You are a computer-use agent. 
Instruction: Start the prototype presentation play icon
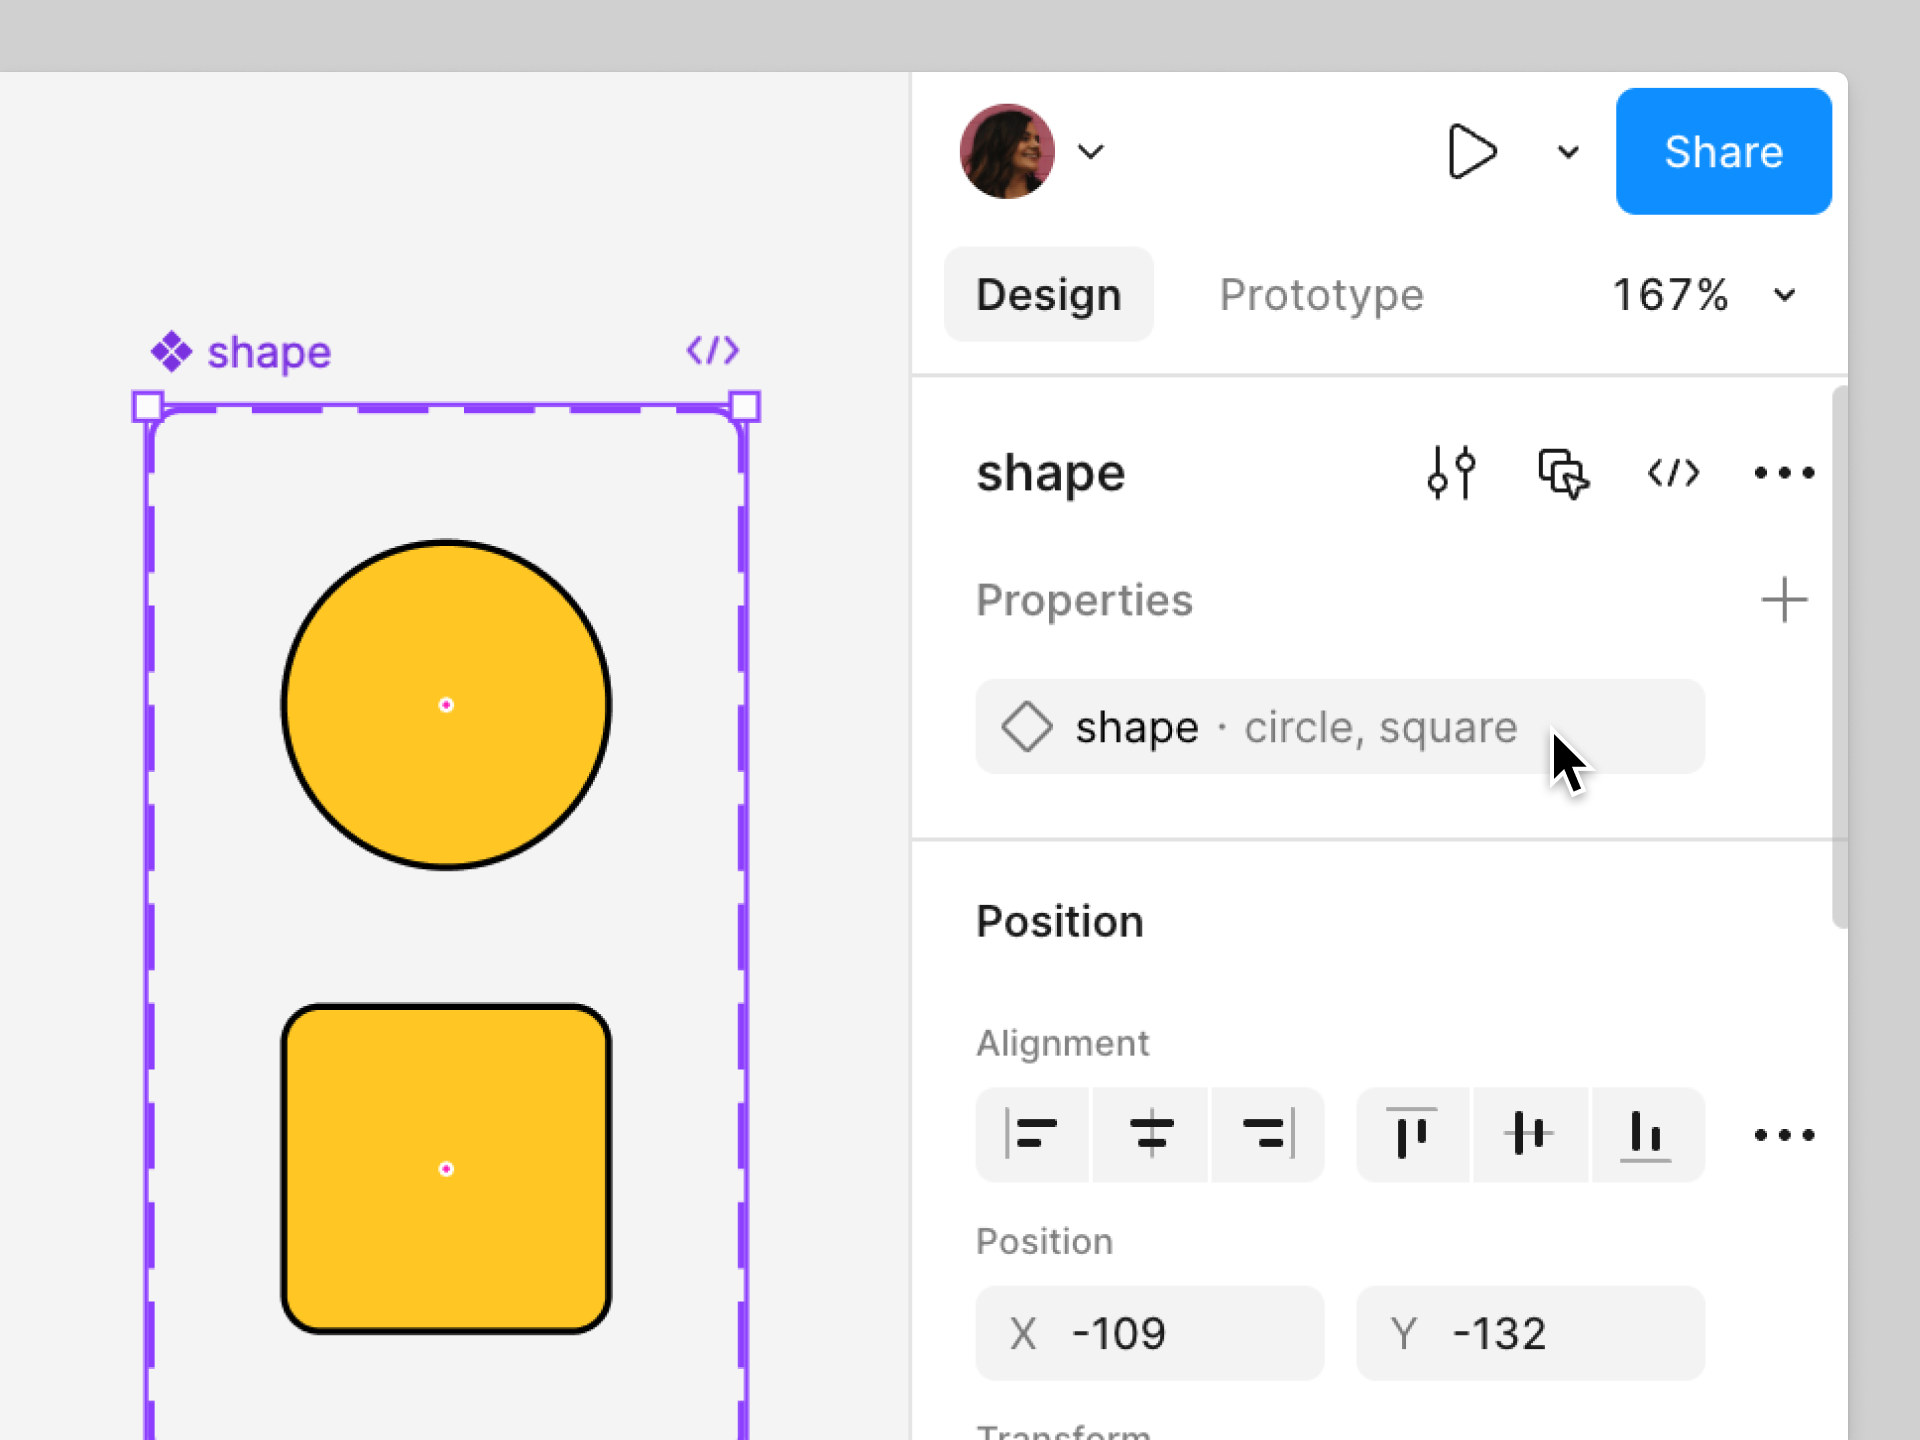pos(1472,151)
